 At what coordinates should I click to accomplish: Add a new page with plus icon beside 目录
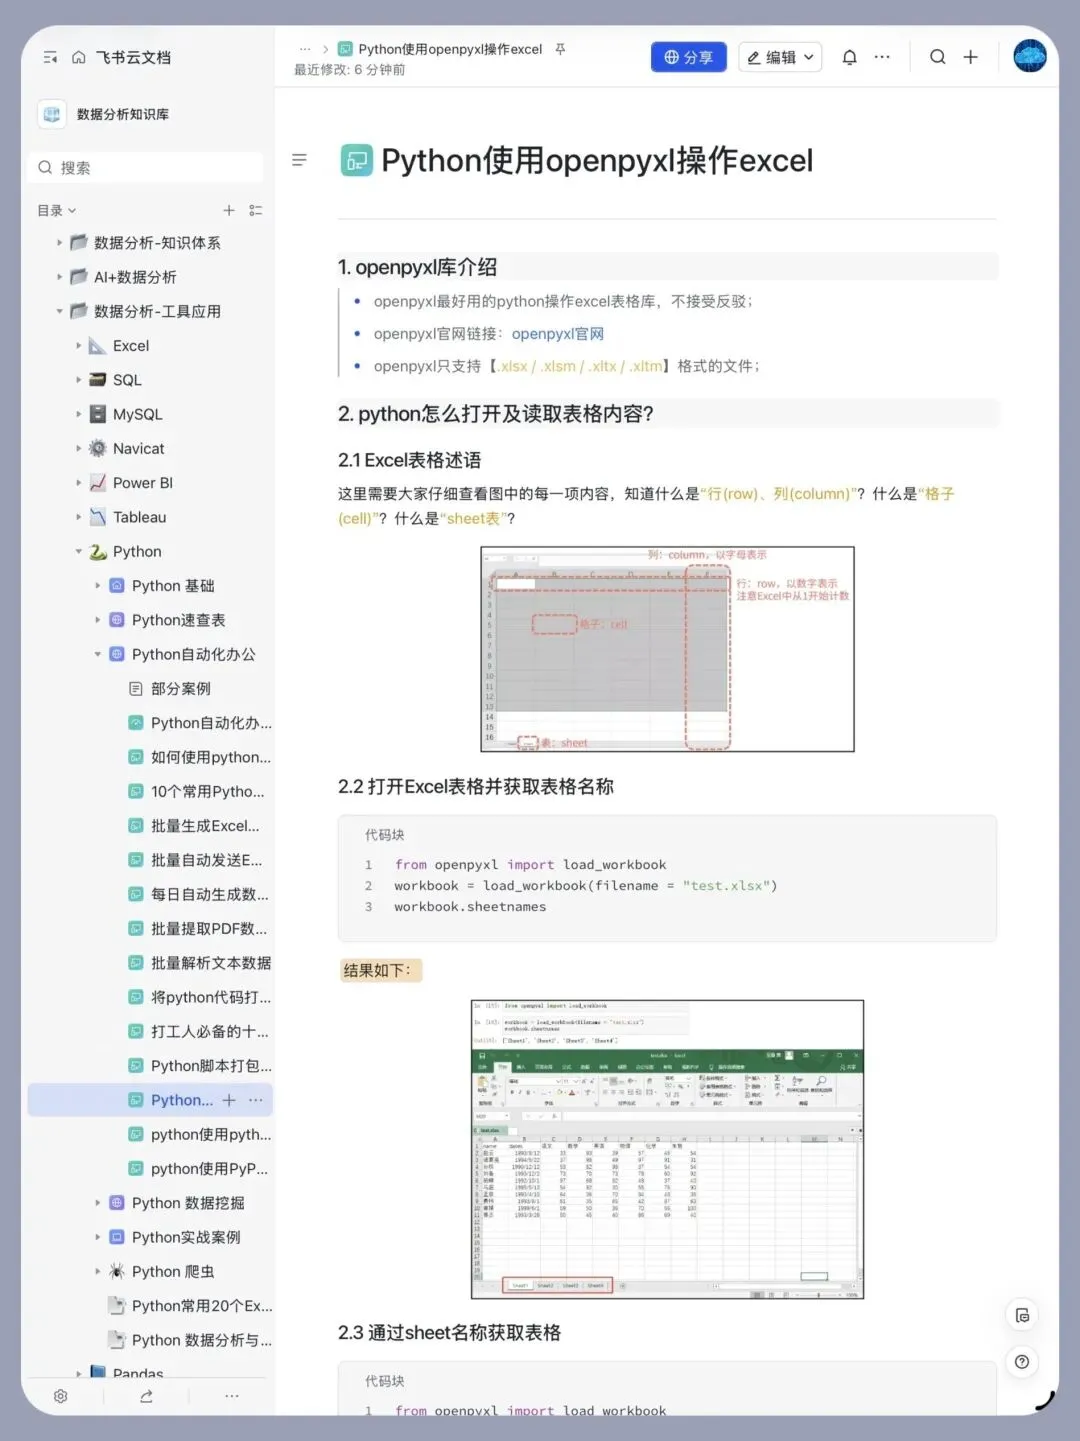pos(229,210)
